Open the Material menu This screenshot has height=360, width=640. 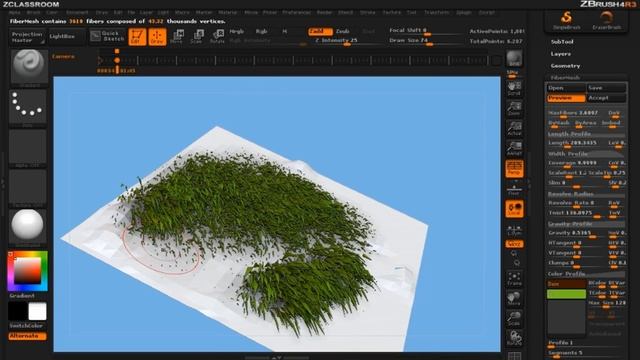[x=228, y=13]
